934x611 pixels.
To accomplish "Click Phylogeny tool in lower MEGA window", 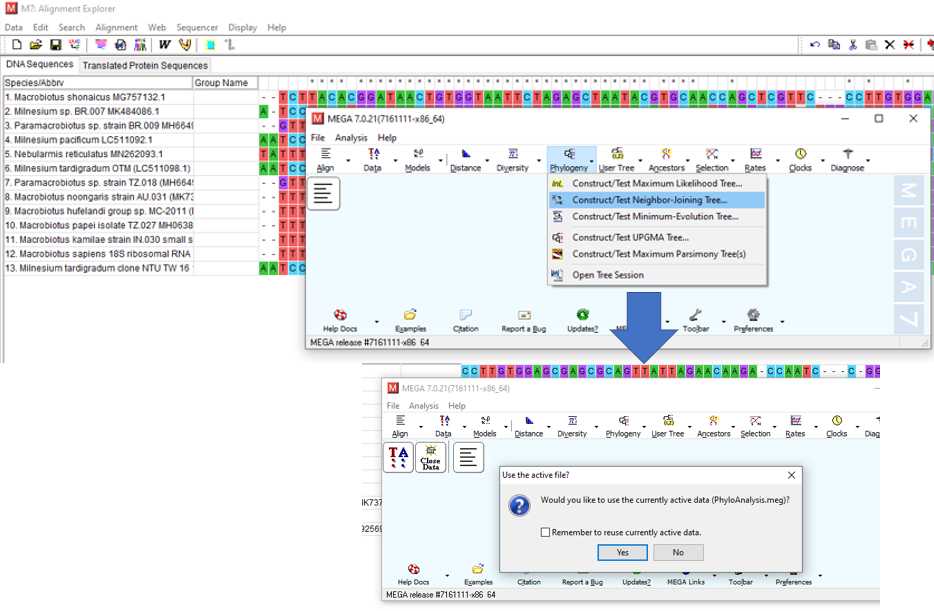I will point(623,426).
